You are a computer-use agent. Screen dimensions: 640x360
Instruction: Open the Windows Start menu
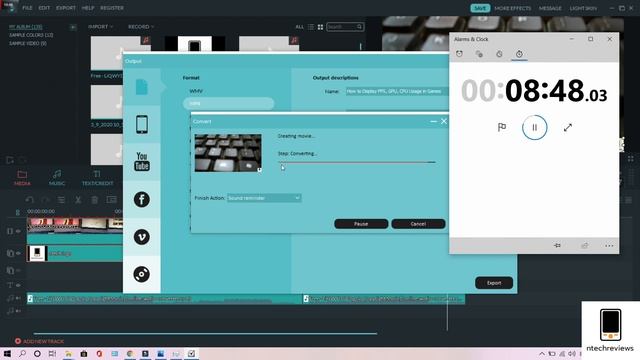pyautogui.click(x=7, y=354)
